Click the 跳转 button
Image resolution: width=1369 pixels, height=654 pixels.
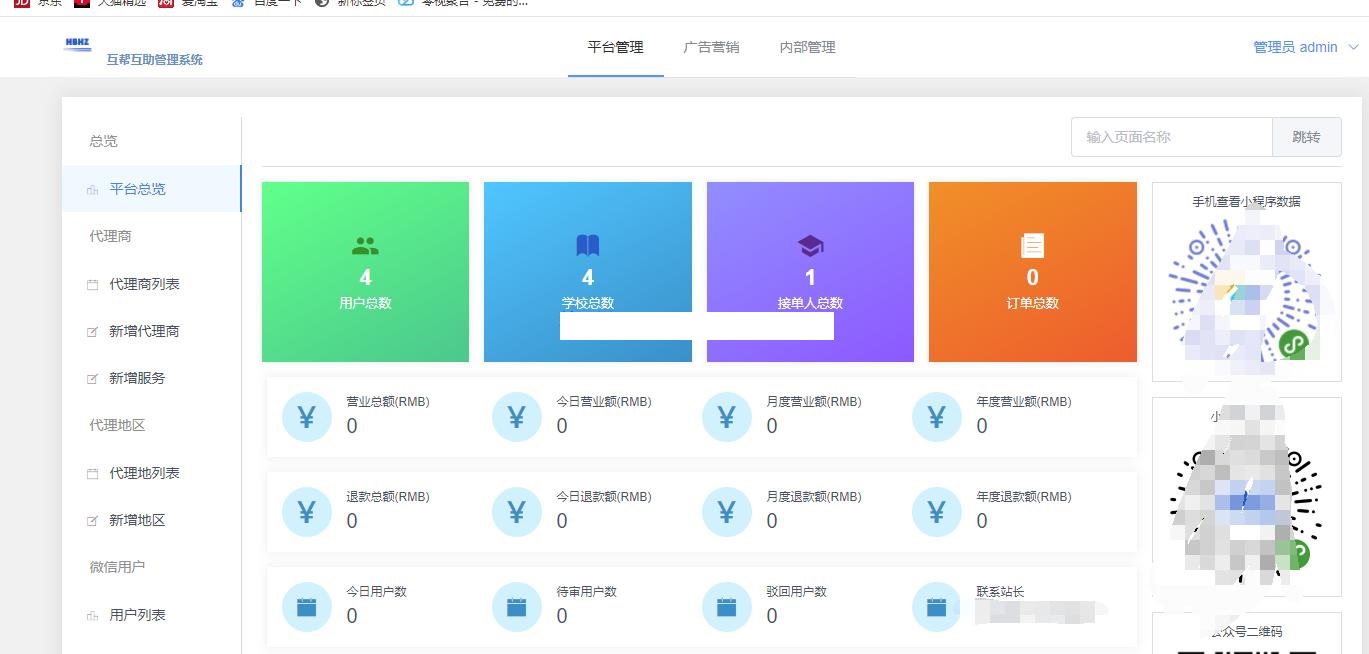coord(1307,137)
